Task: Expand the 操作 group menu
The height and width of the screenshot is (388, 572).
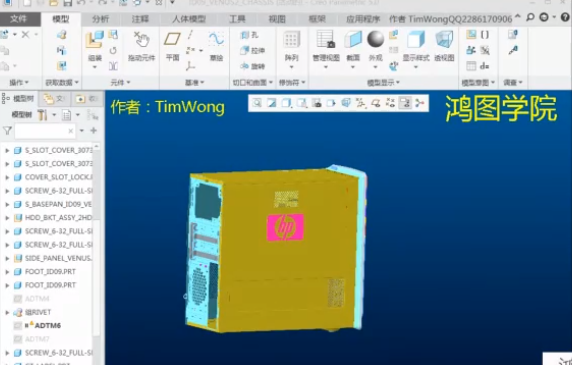Action: tap(19, 83)
